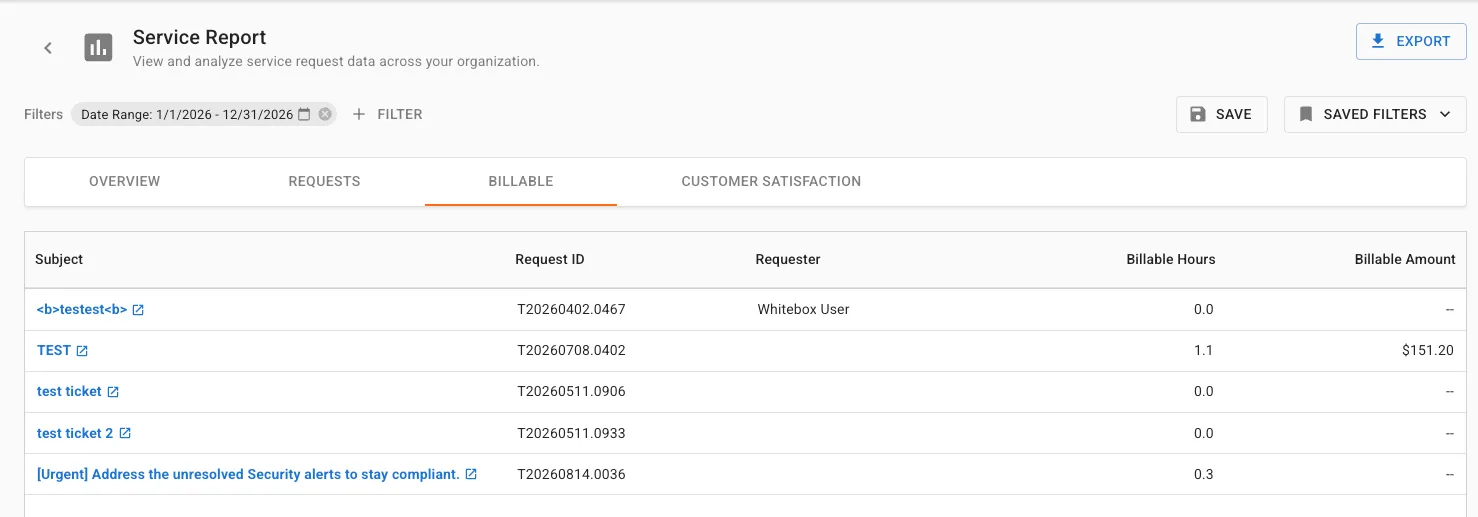Image resolution: width=1478 pixels, height=517 pixels.
Task: Click the Whitebox User requester cell
Action: [x=803, y=309]
